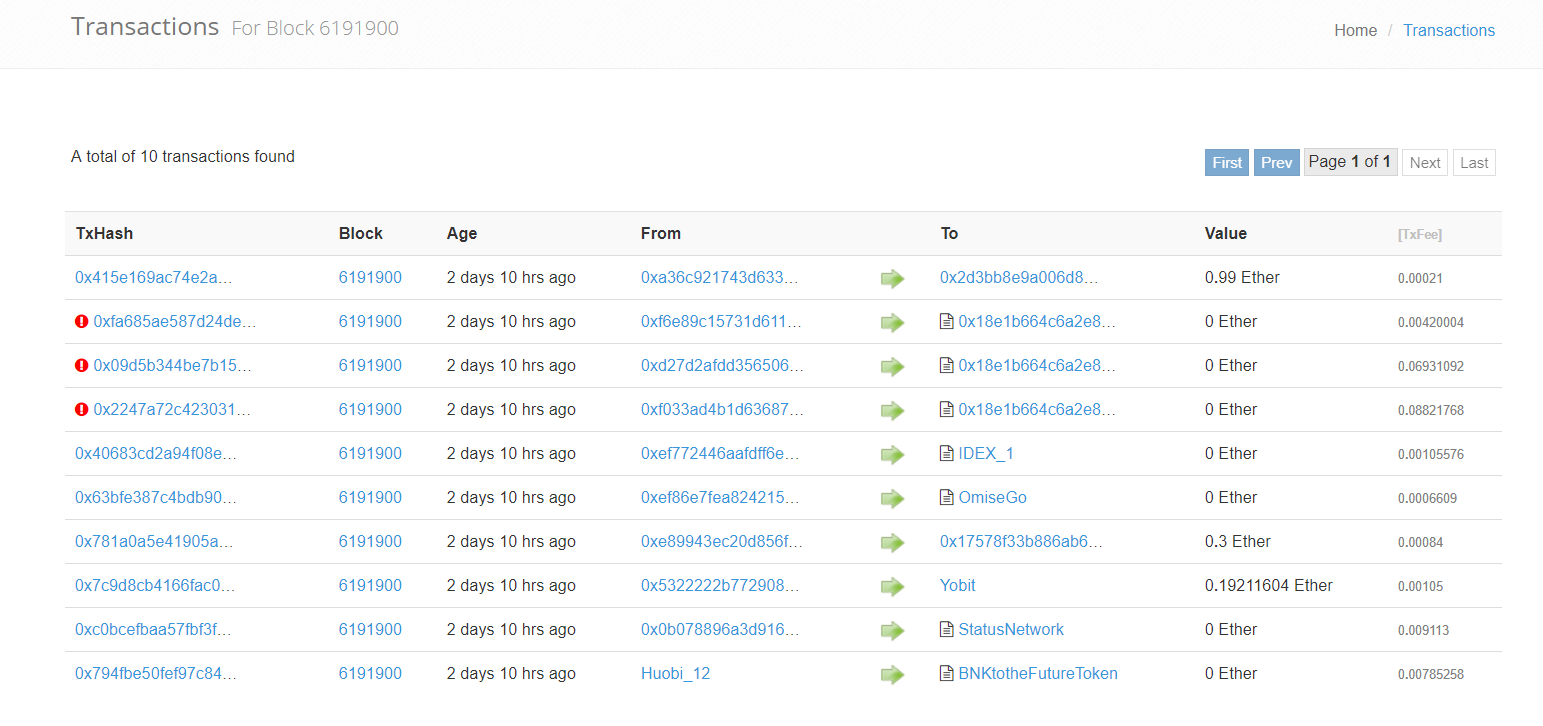Open the Huobi_12 sender link
This screenshot has width=1543, height=726.
tap(675, 674)
